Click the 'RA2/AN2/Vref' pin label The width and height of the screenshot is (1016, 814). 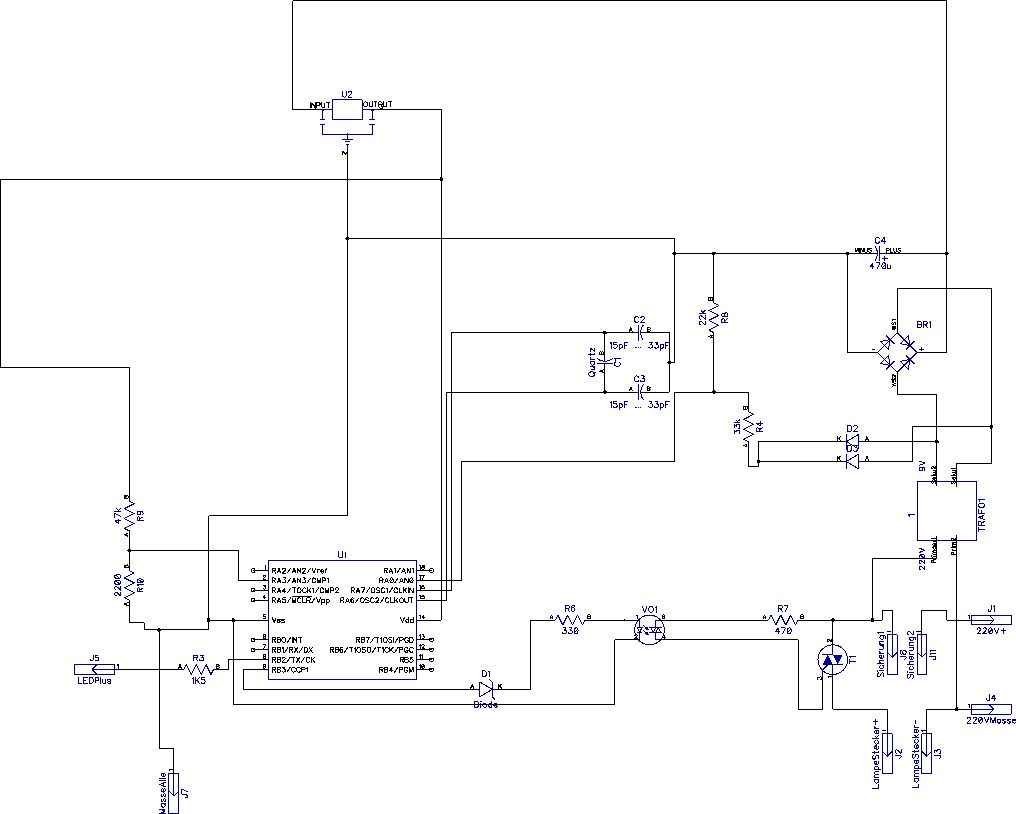coord(297,570)
